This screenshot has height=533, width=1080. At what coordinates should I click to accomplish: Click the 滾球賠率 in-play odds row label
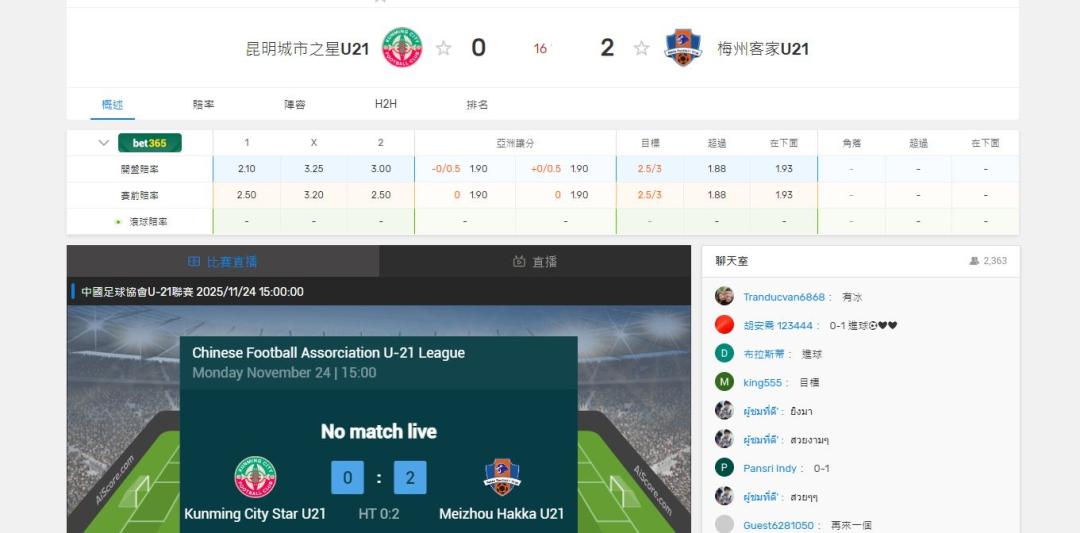(148, 222)
